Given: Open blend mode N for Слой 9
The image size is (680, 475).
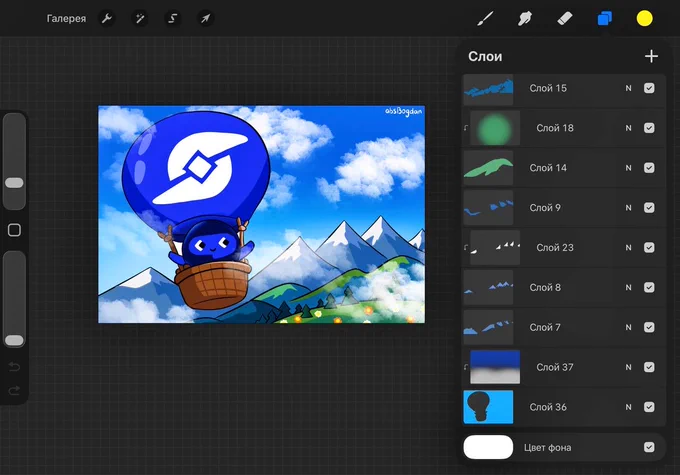Looking at the screenshot, I should click(628, 208).
